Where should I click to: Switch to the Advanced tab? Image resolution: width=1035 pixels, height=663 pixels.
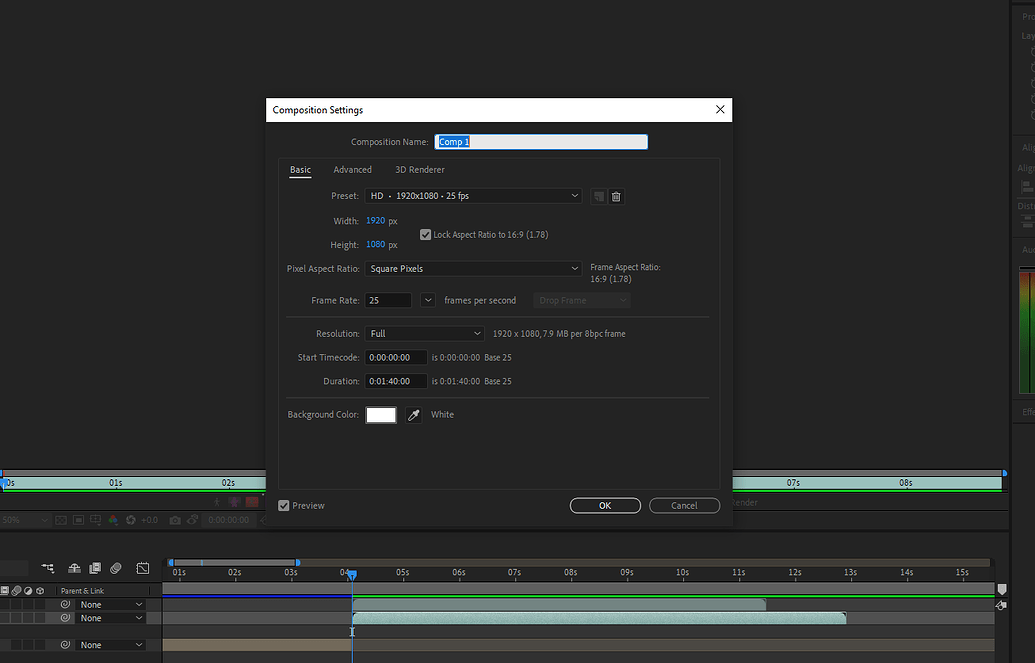click(x=352, y=170)
